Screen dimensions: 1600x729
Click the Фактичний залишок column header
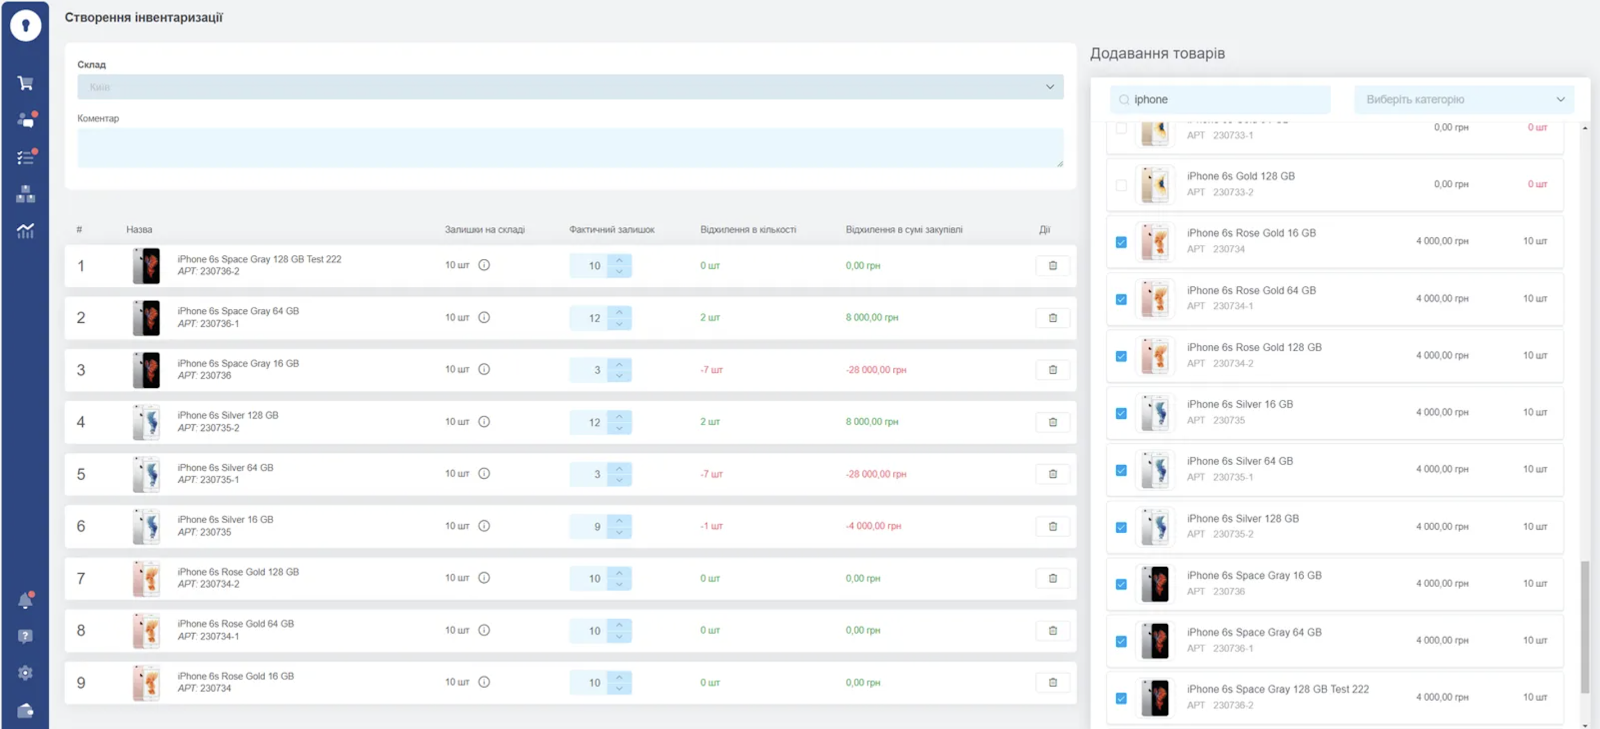pos(612,230)
